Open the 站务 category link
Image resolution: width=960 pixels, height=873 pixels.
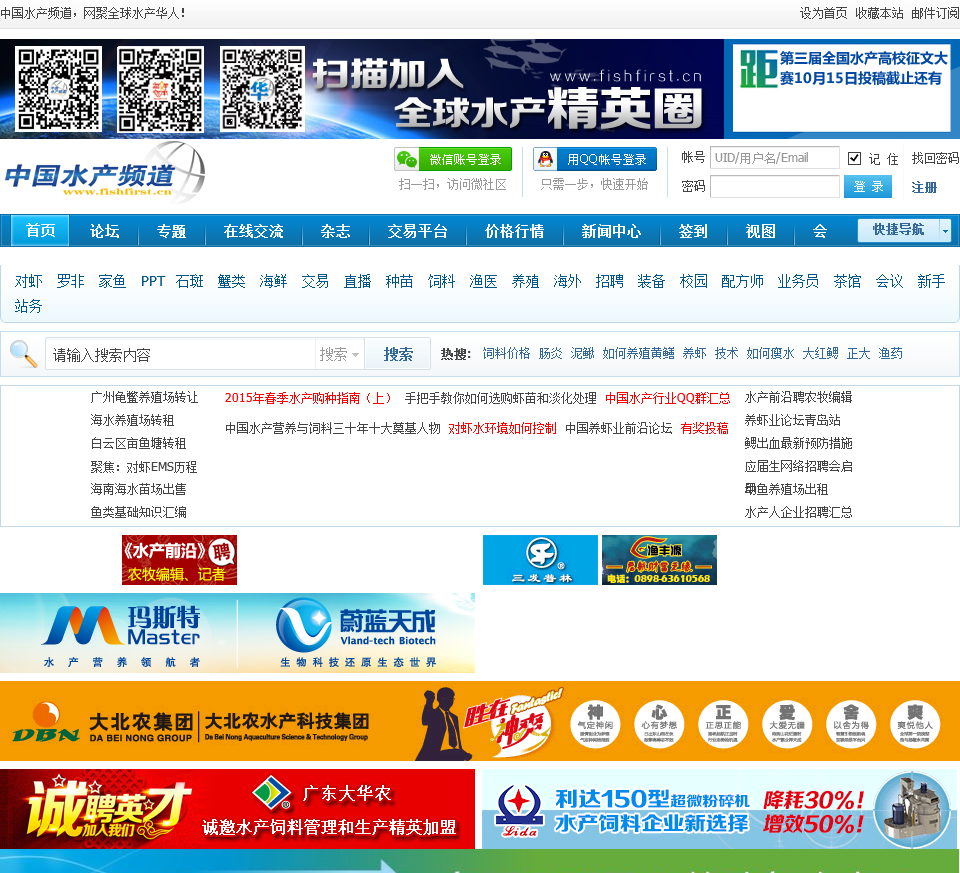28,305
